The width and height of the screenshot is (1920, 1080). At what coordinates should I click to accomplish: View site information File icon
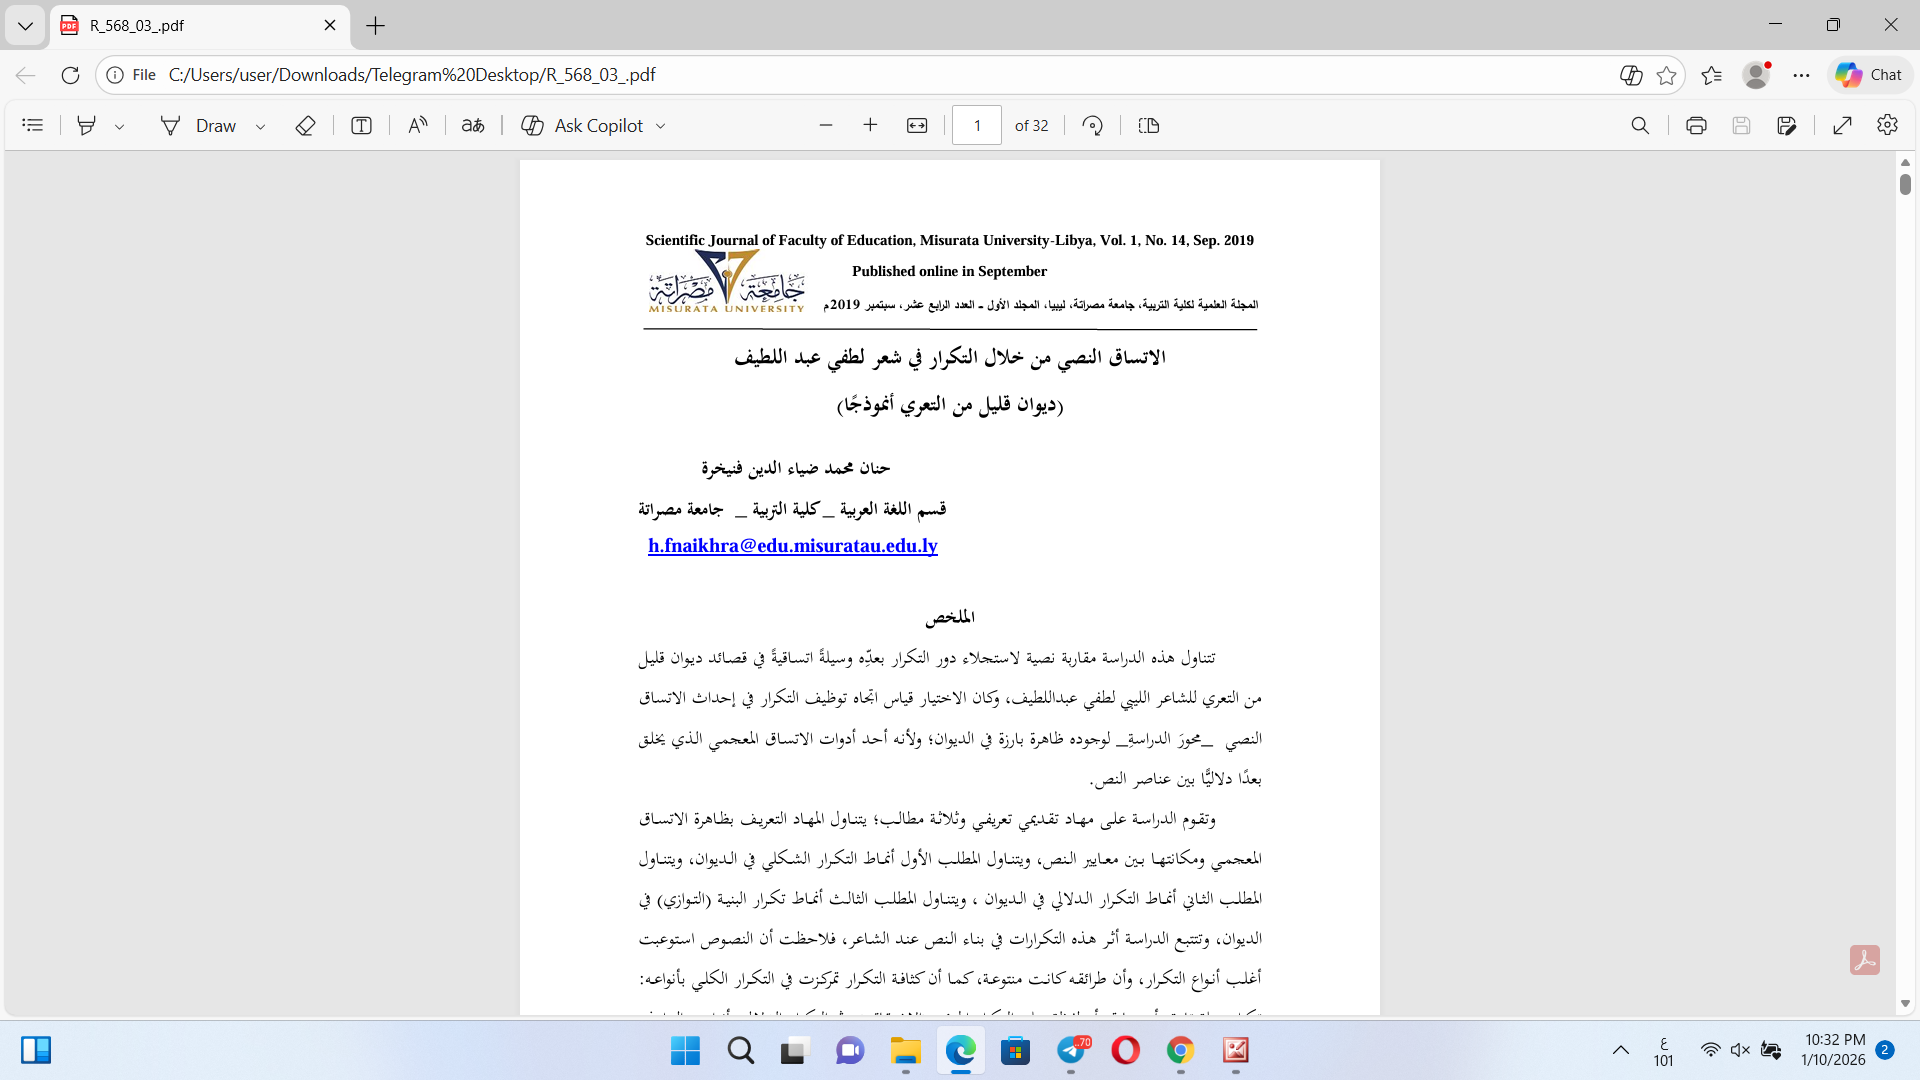pyautogui.click(x=131, y=75)
